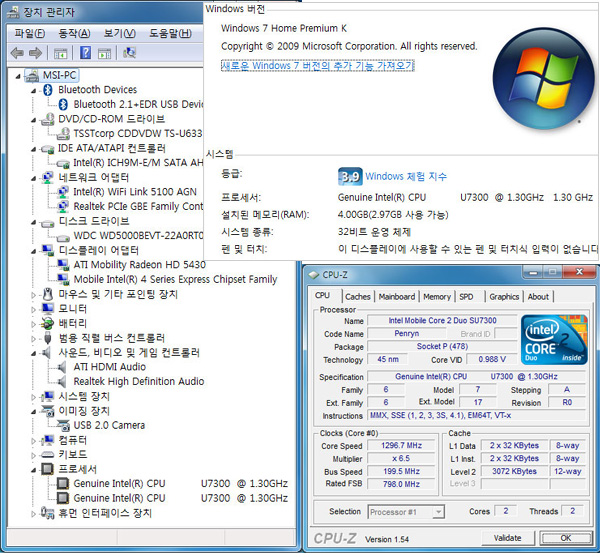Expand the 모니터 (Monitor) category

(33, 309)
